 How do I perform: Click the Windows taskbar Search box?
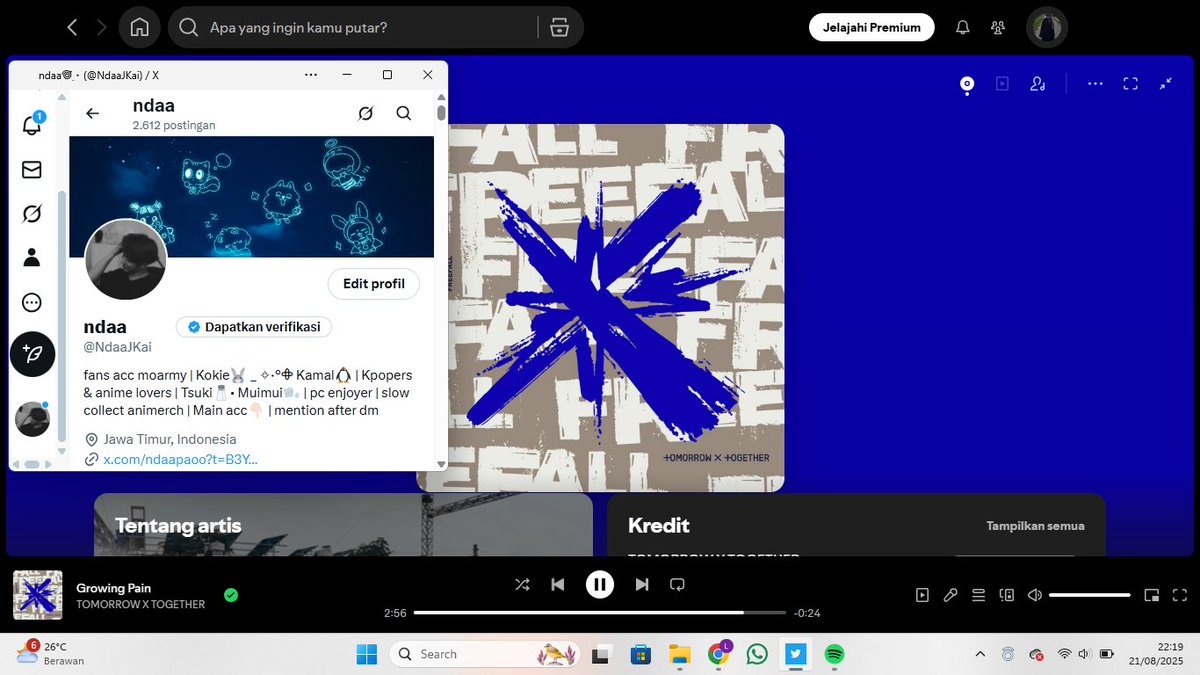[x=484, y=654]
